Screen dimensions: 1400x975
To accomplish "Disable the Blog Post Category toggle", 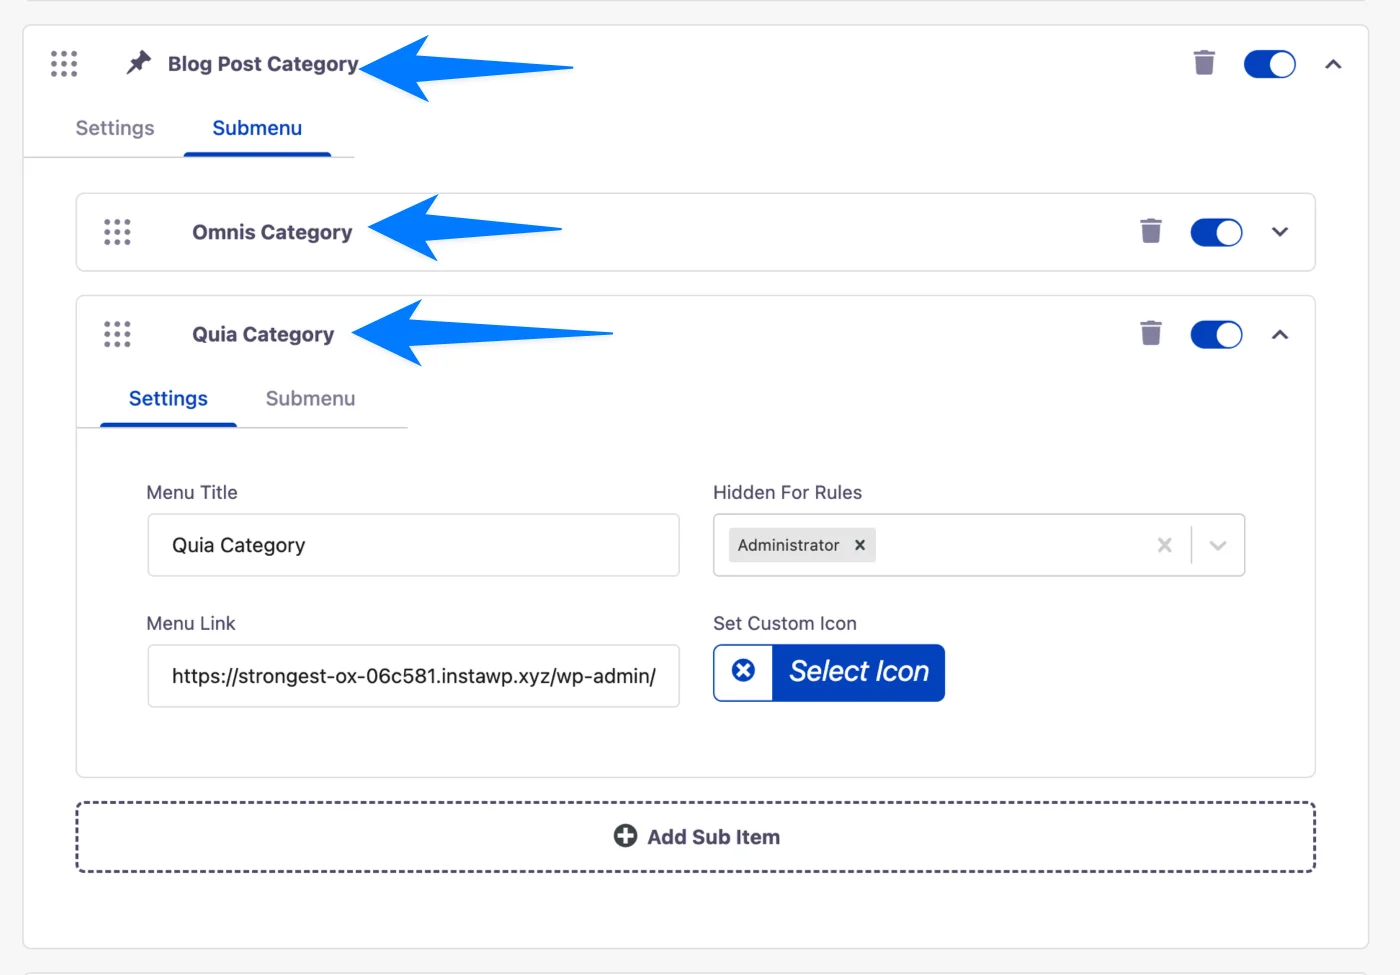I will click(x=1270, y=63).
